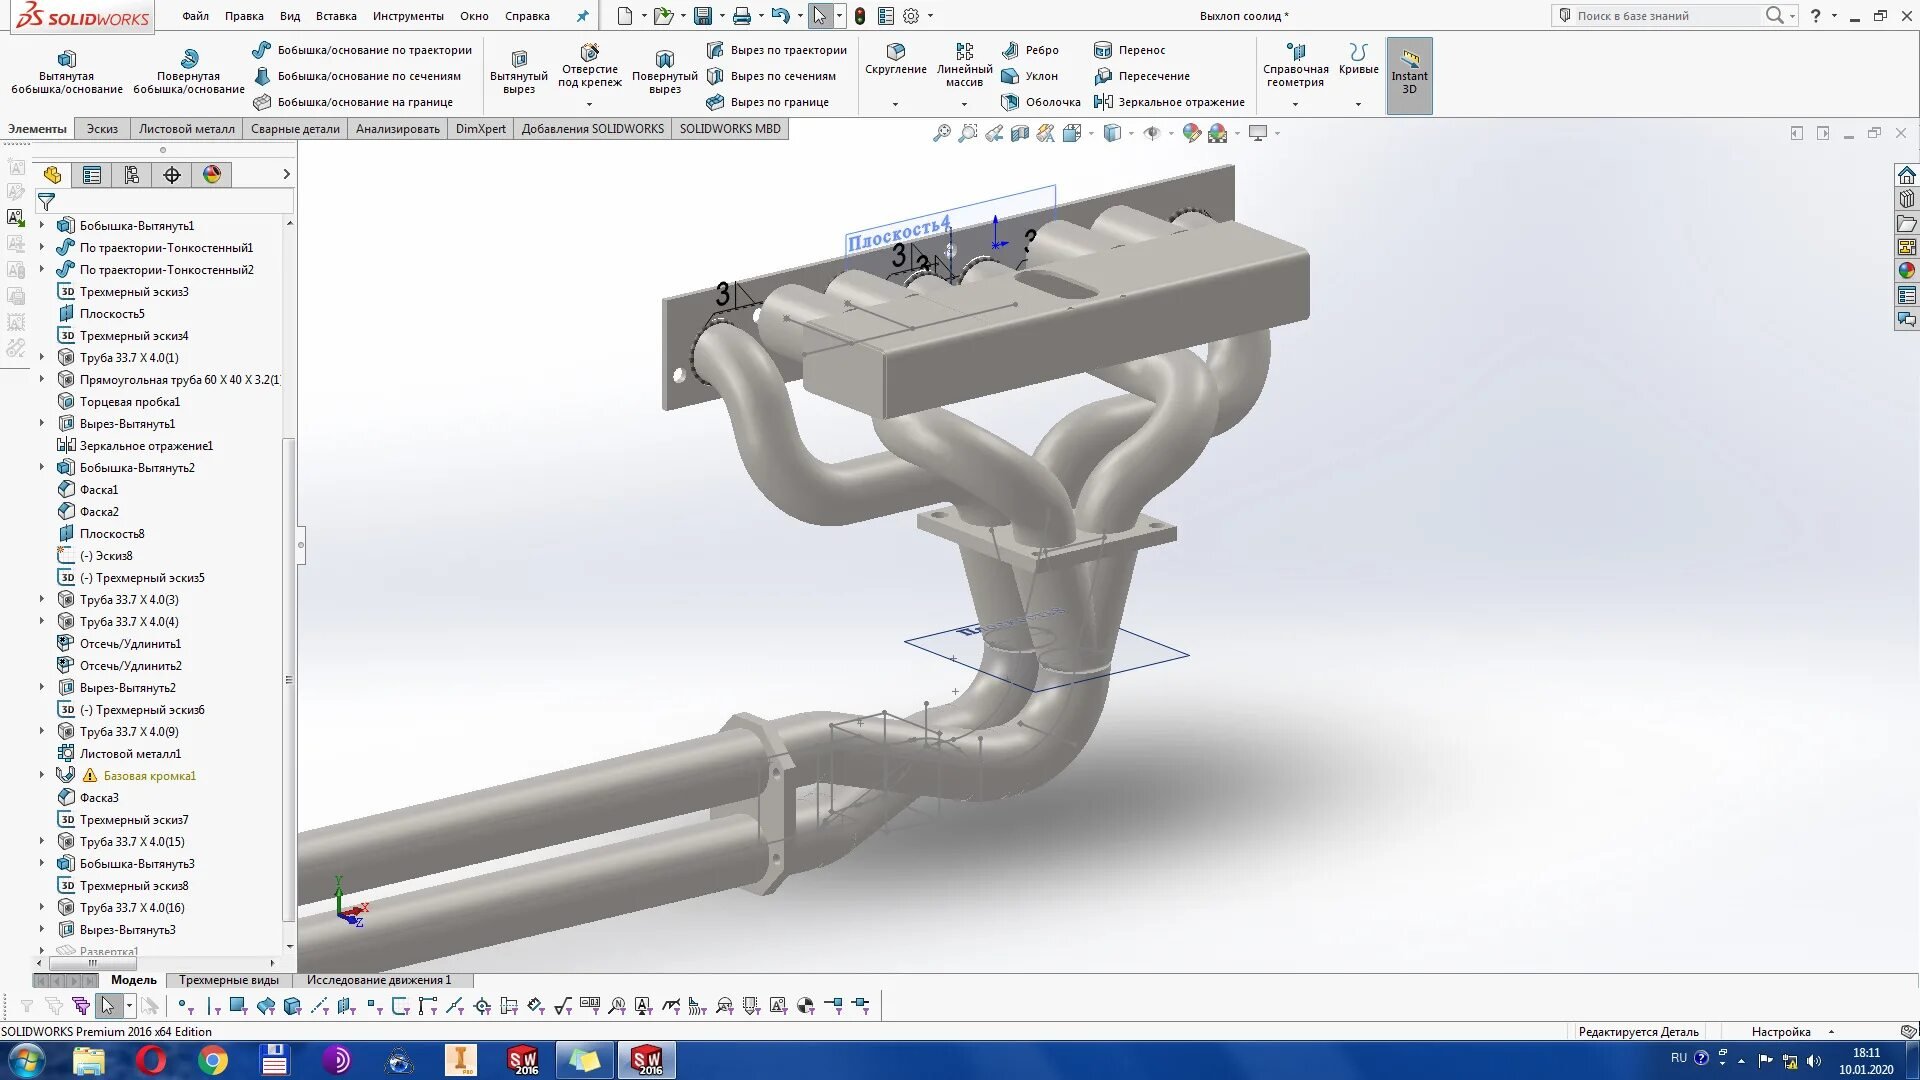Select the Extruded Boss/Base tool icon
Image resolution: width=1920 pixels, height=1080 pixels.
(67, 59)
